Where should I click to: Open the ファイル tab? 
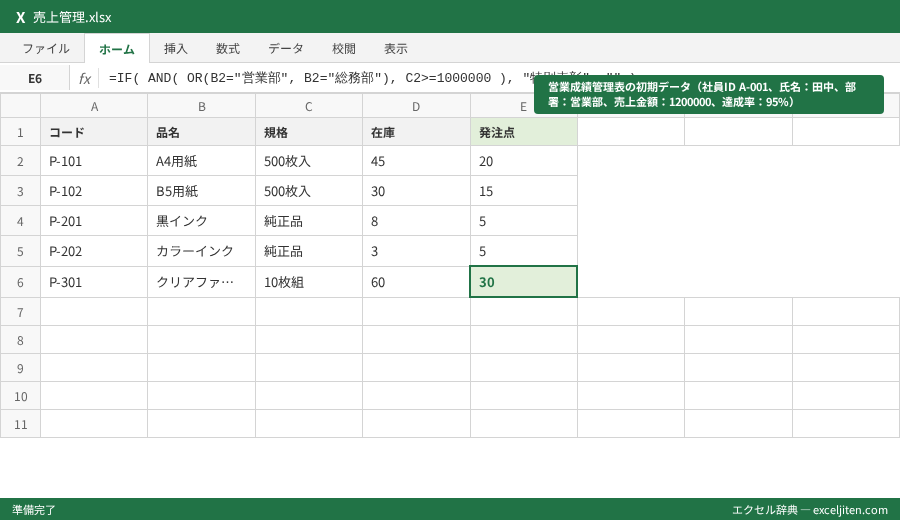click(x=46, y=49)
